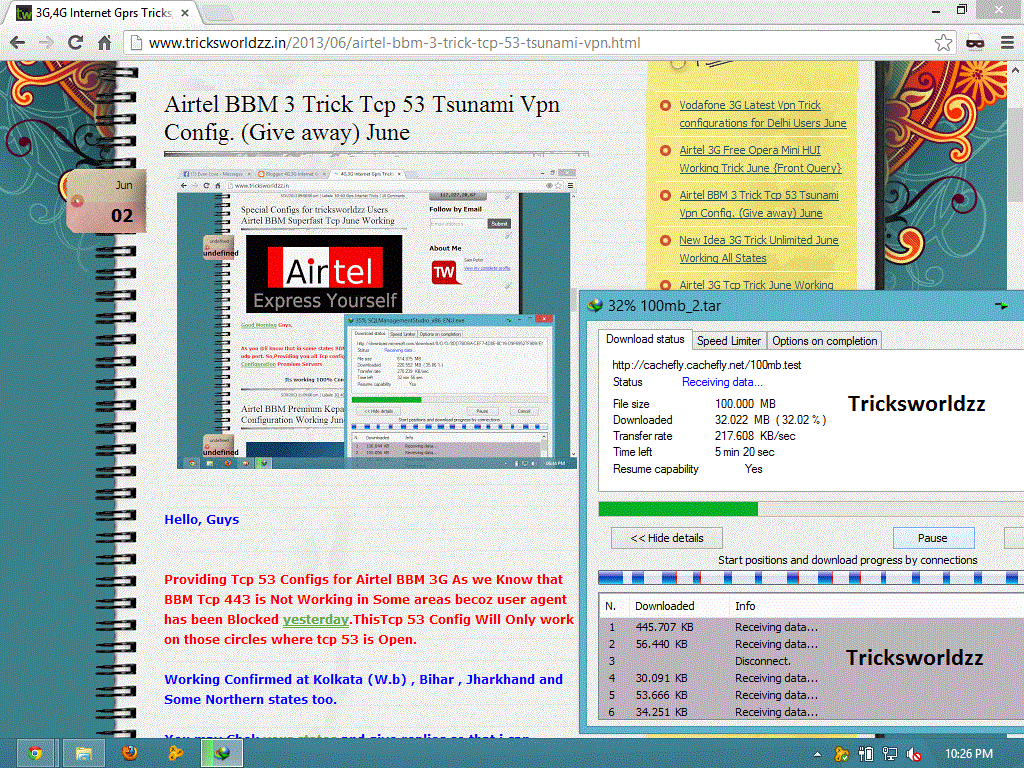Open the Vodafone 3G Latest Vpn Trick link

tap(763, 114)
